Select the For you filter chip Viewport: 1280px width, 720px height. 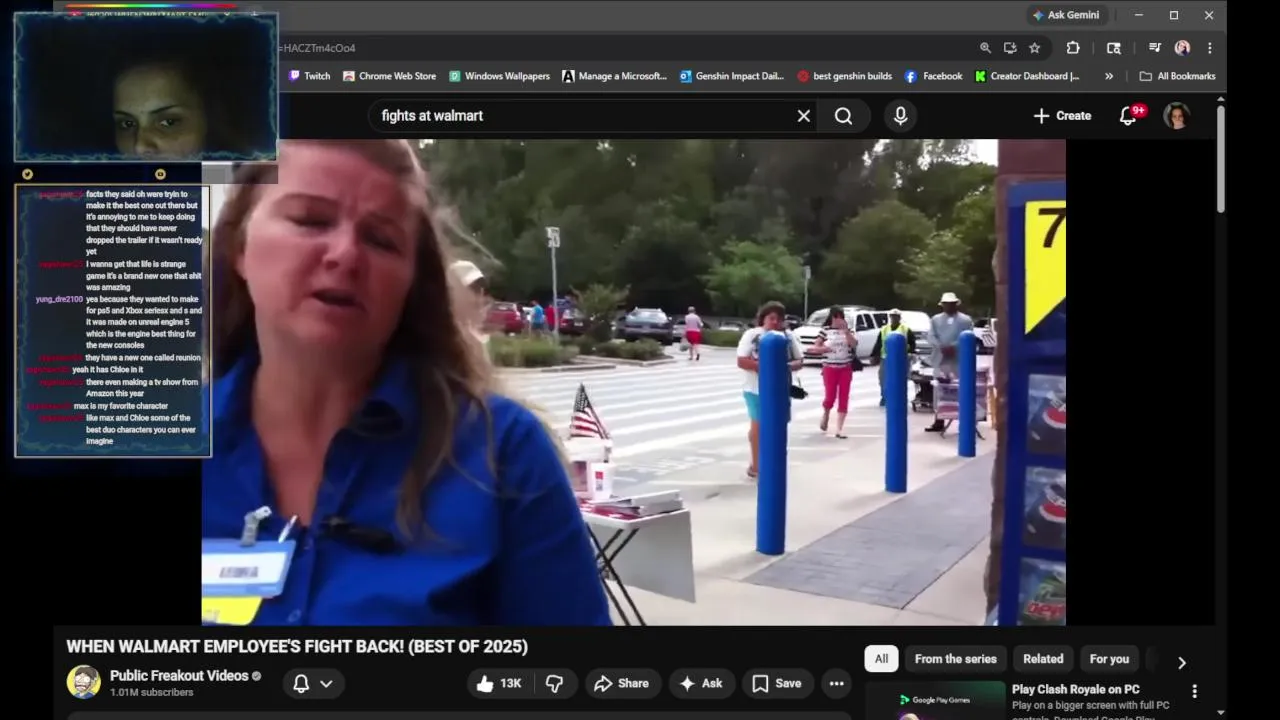click(1109, 659)
